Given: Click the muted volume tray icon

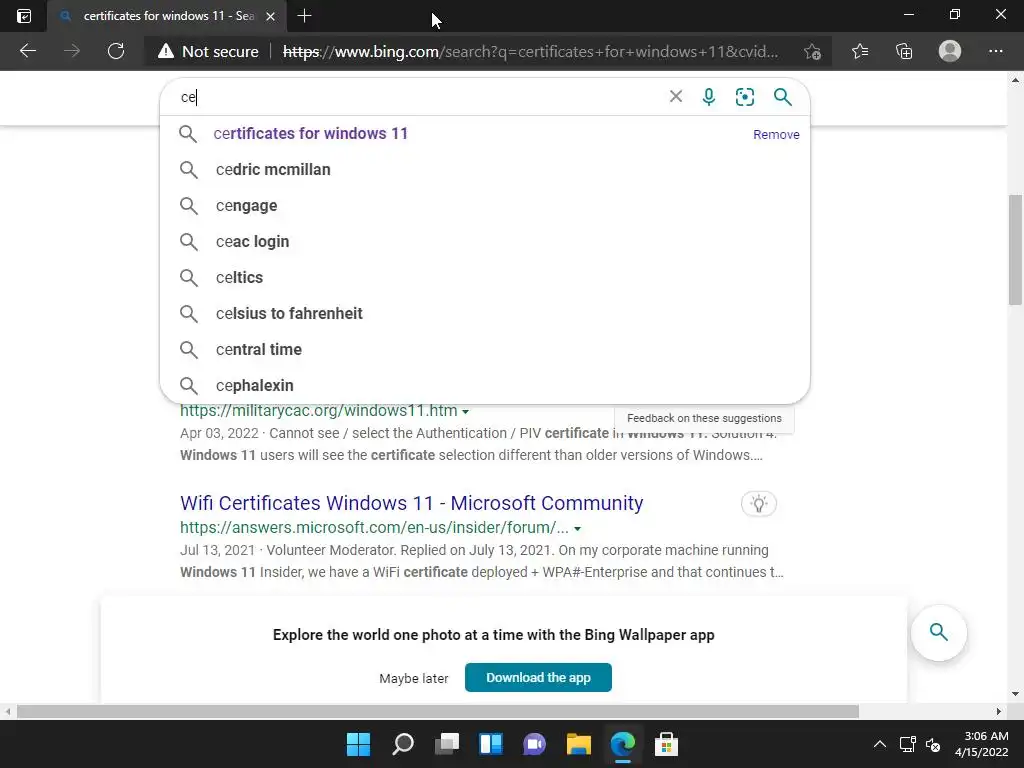Looking at the screenshot, I should [x=933, y=744].
